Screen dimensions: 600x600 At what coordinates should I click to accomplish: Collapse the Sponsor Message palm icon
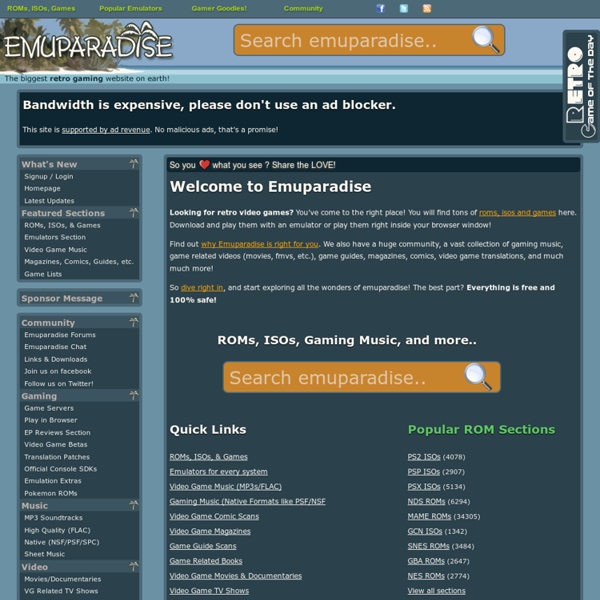pyautogui.click(x=134, y=298)
